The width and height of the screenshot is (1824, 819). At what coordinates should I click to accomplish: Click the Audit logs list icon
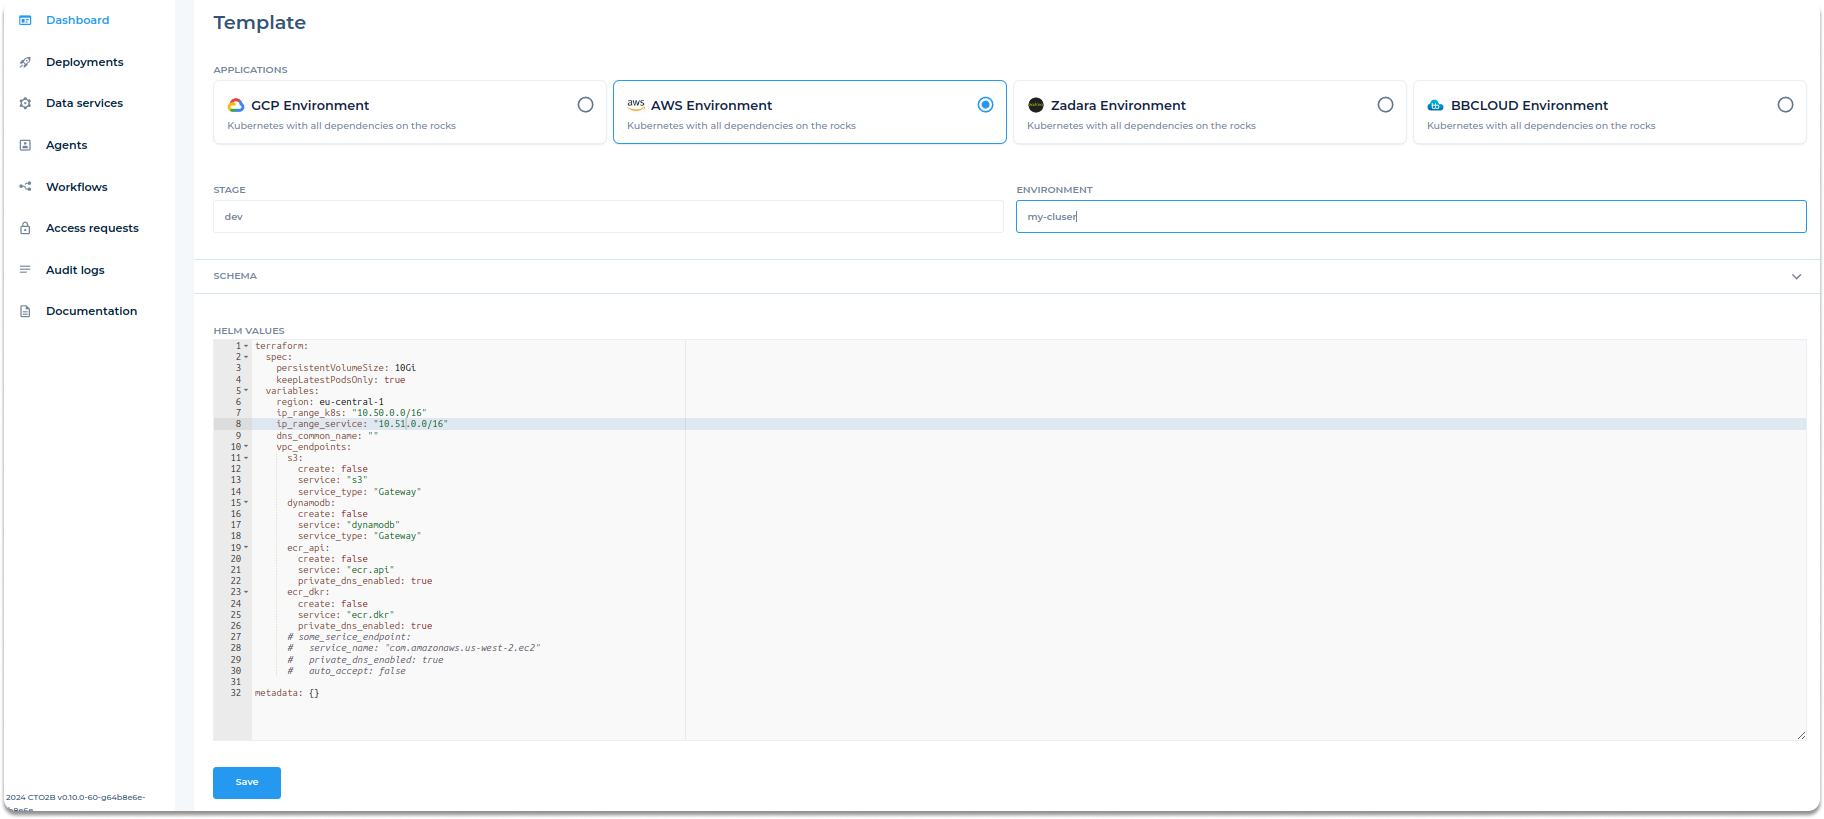coord(25,270)
